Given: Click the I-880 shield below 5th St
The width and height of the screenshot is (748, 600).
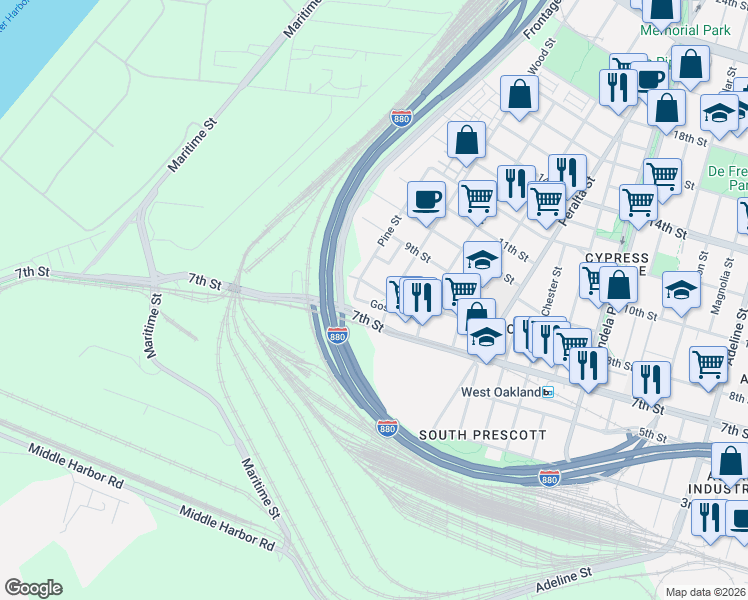Looking at the screenshot, I should [549, 478].
